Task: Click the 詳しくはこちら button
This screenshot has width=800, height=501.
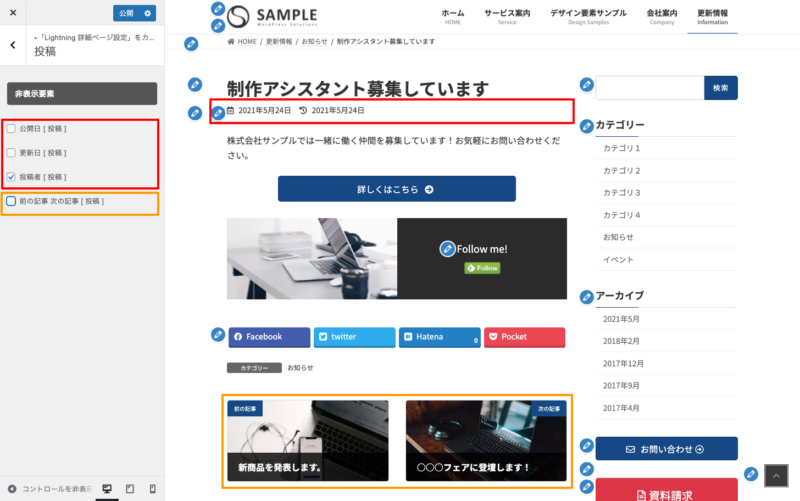Action: coord(396,189)
